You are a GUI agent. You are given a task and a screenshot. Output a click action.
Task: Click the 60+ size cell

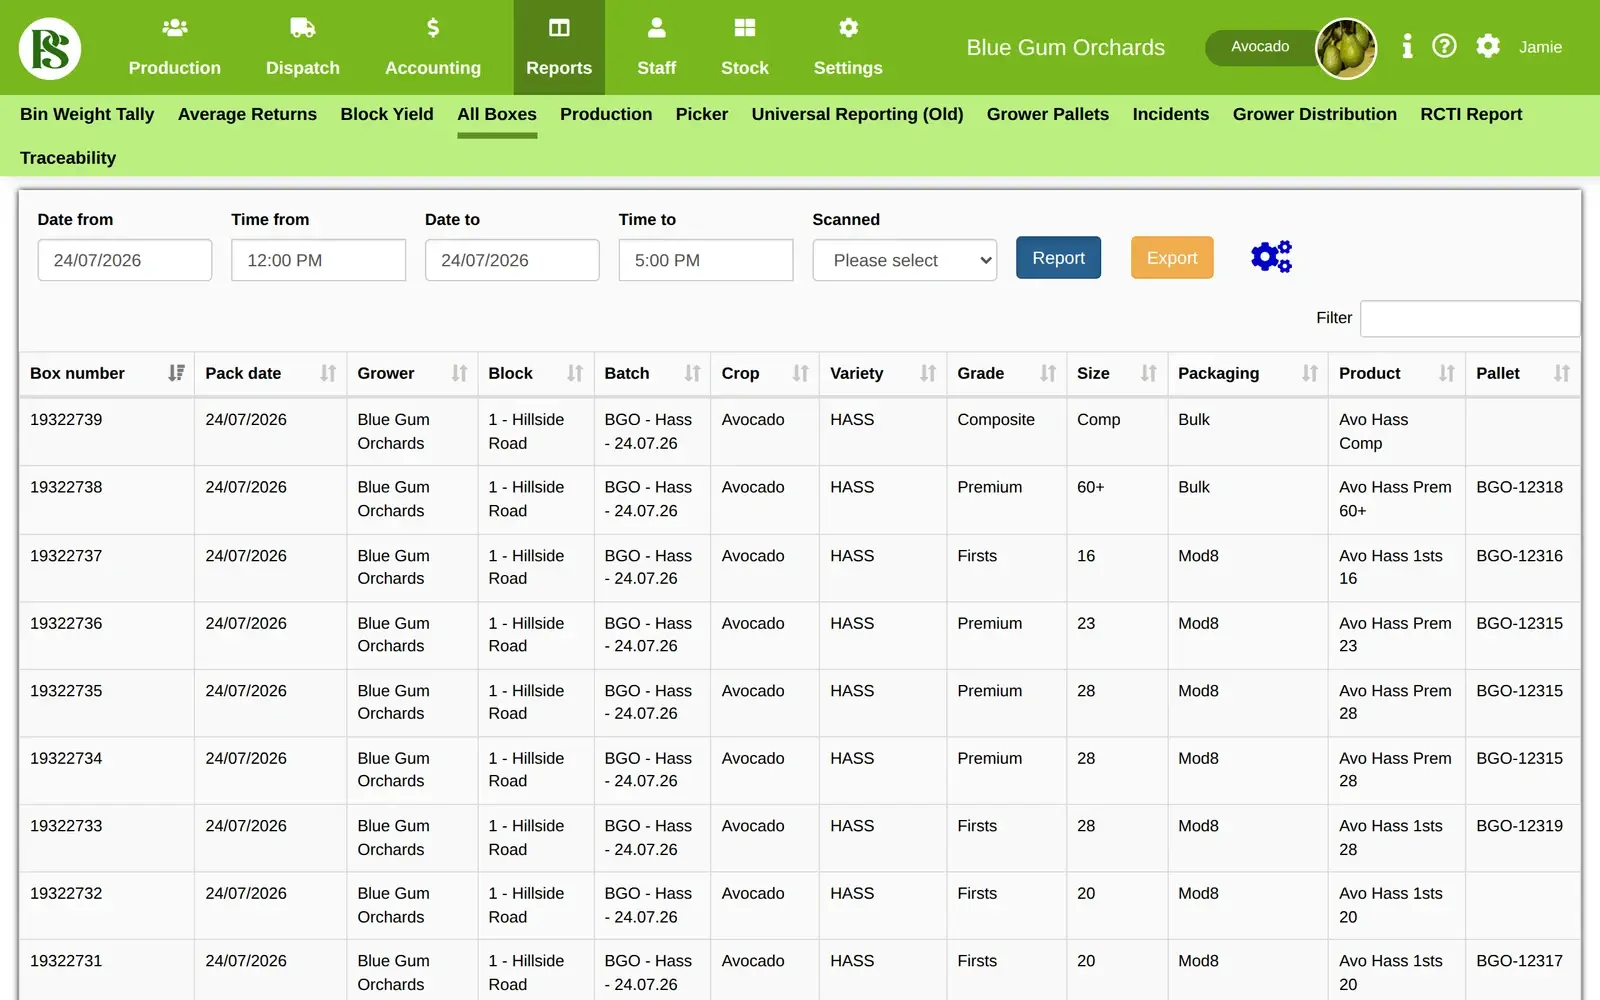1117,499
